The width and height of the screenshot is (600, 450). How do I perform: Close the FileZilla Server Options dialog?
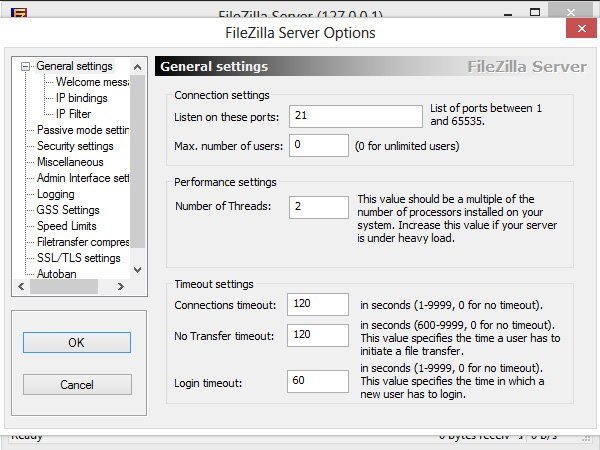(x=581, y=28)
